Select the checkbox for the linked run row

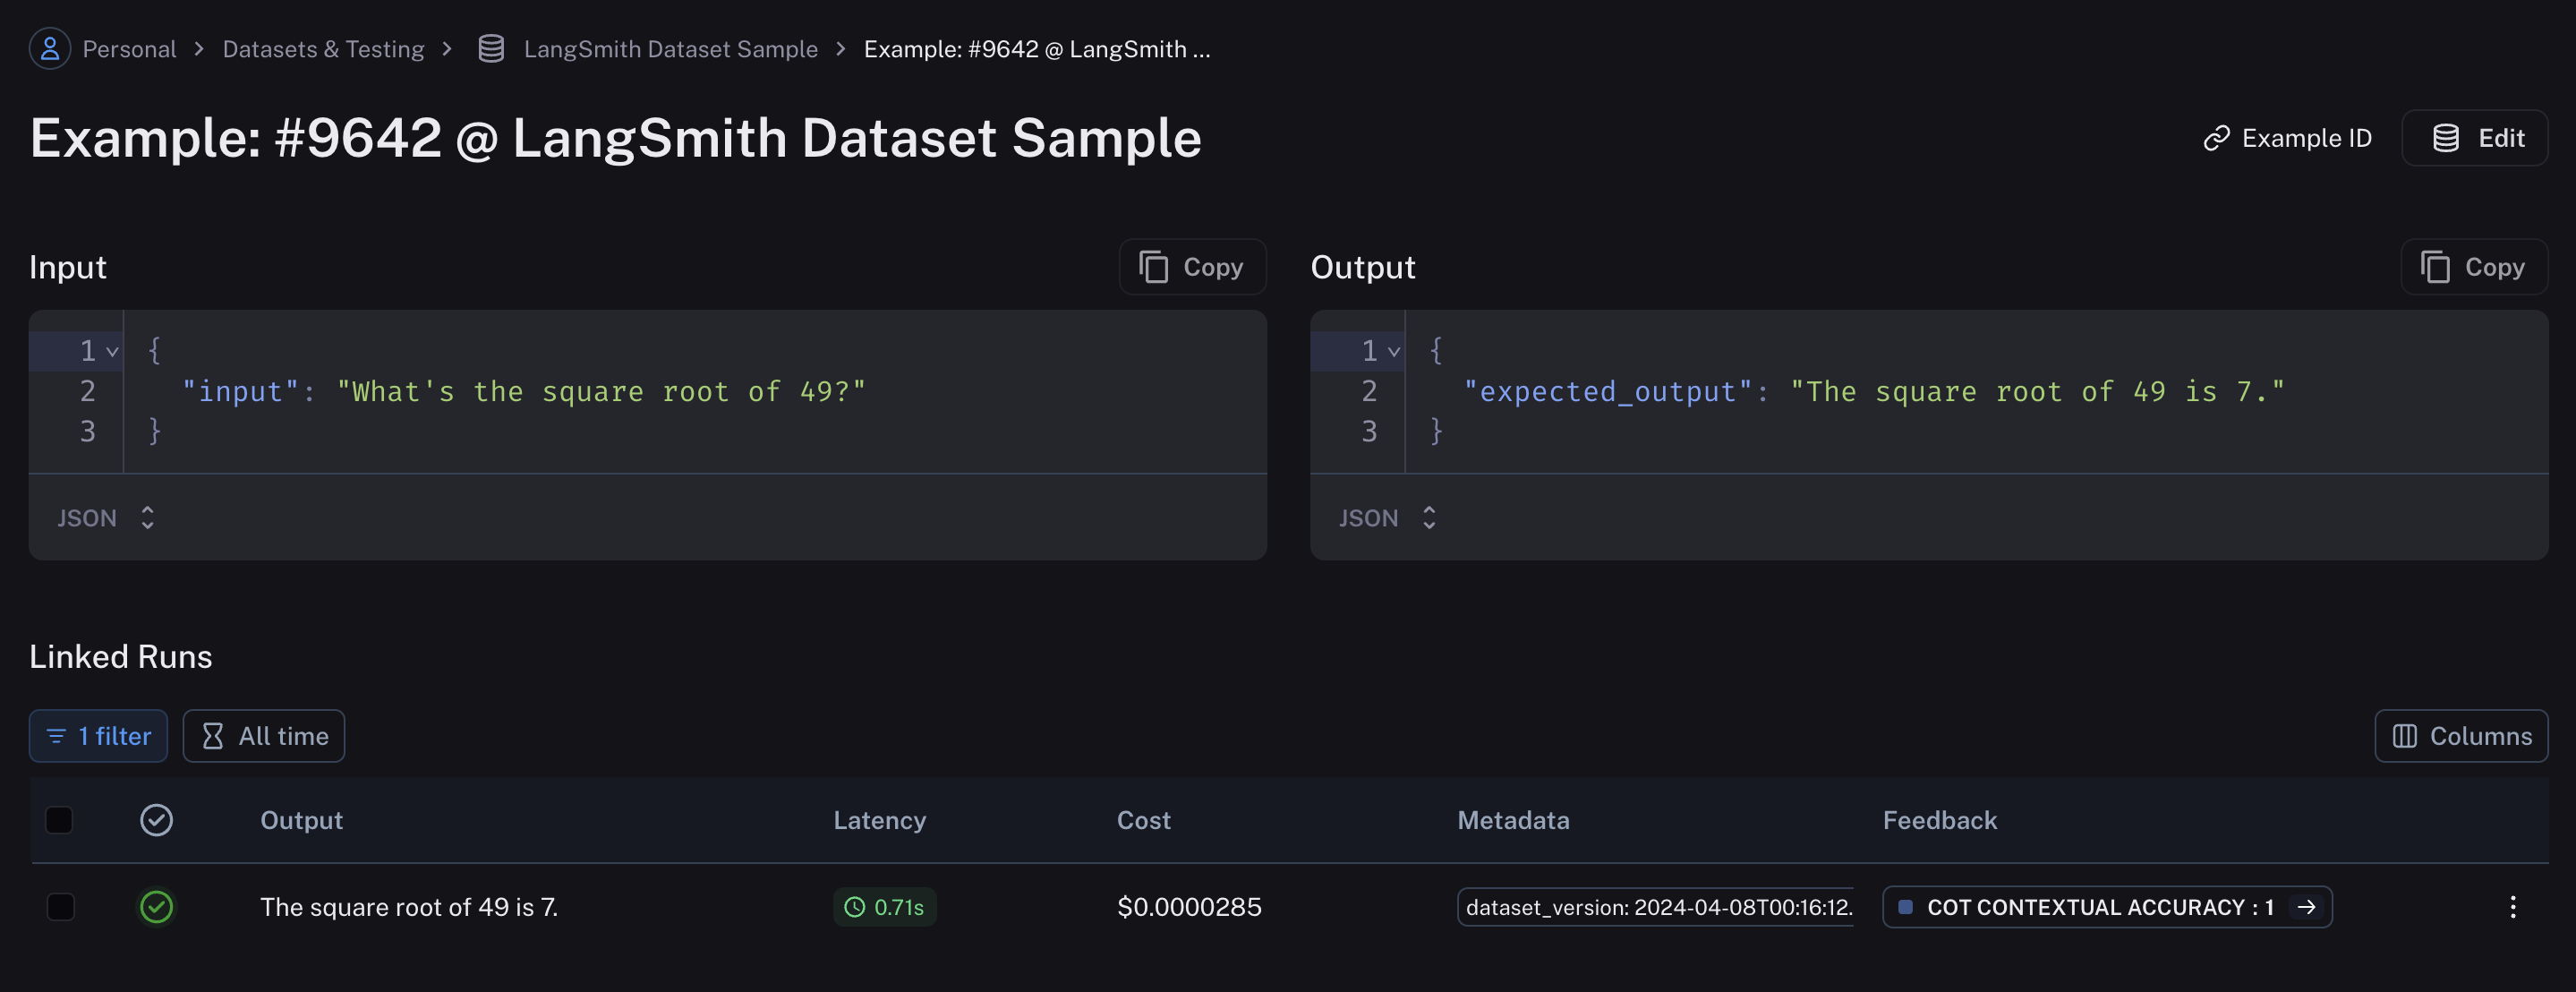(x=60, y=907)
